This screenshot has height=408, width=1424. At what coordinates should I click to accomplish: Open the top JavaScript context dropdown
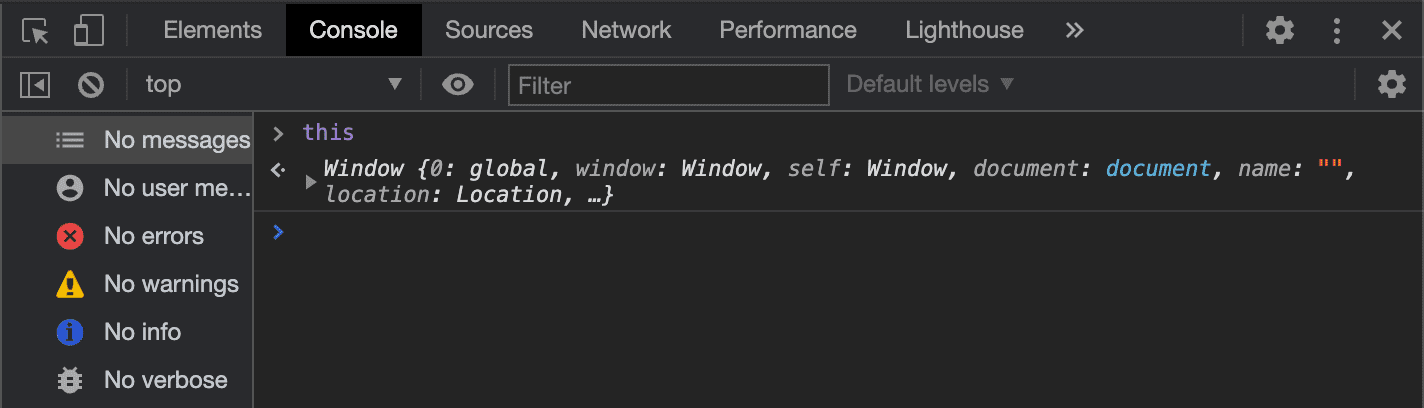272,85
